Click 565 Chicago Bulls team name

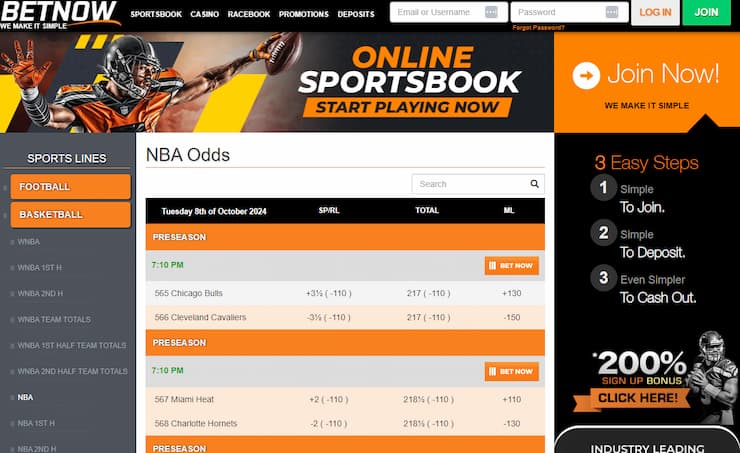[x=188, y=294]
